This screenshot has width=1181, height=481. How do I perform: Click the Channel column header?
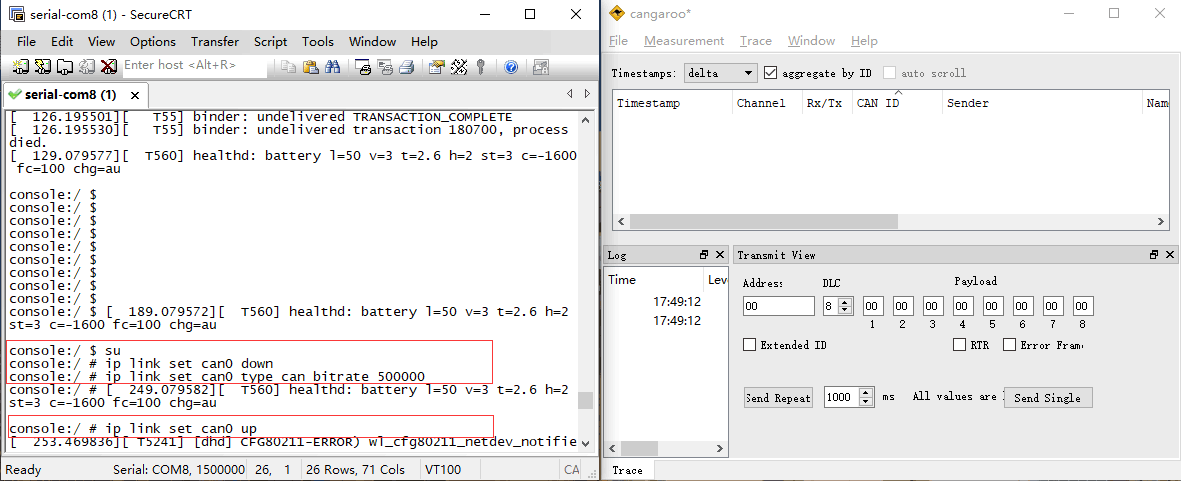click(767, 103)
